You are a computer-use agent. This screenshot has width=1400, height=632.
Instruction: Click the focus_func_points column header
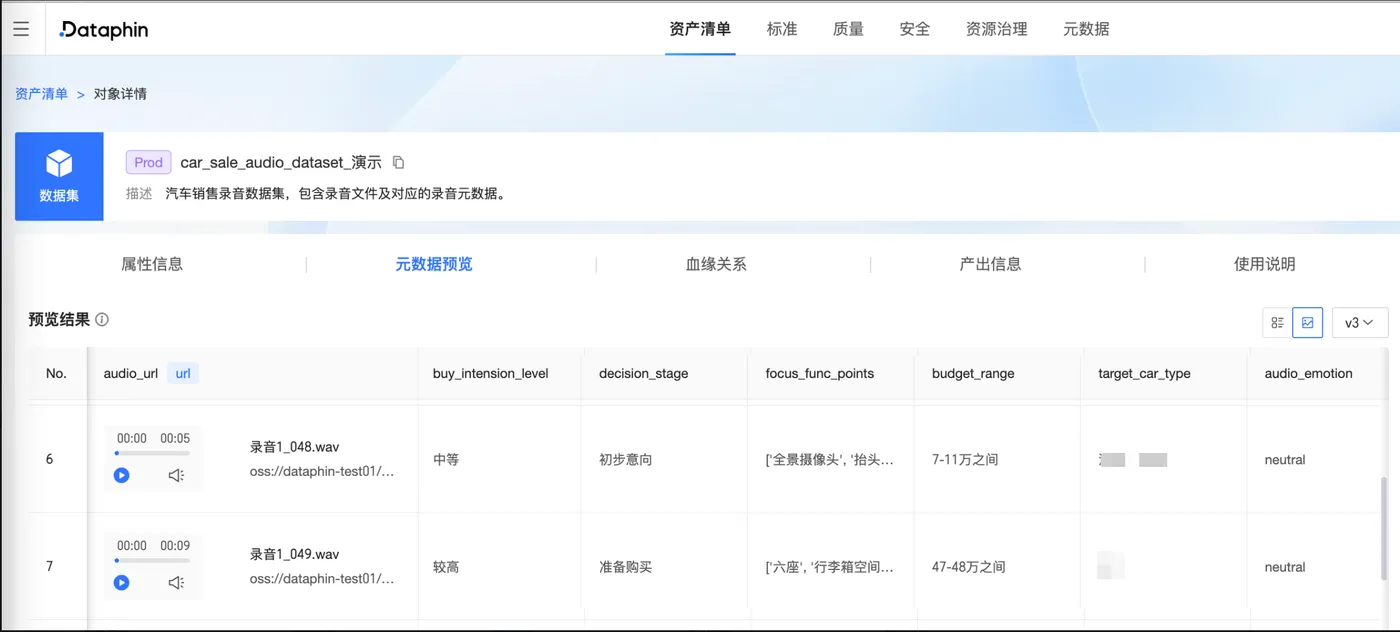[x=820, y=373]
